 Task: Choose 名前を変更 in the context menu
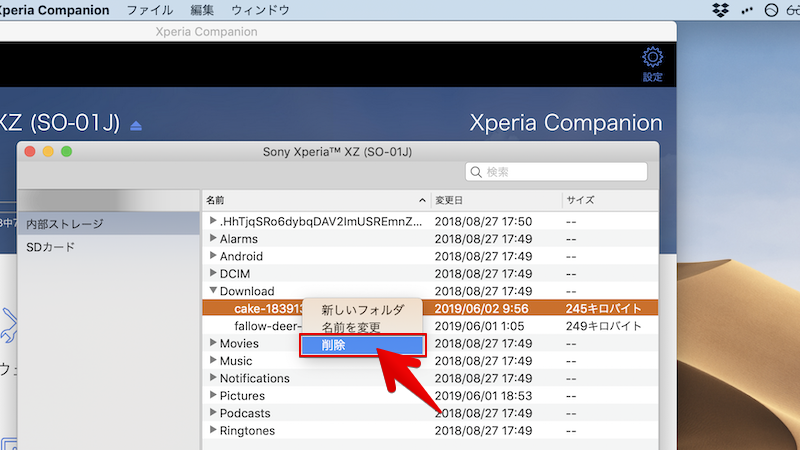pos(351,327)
